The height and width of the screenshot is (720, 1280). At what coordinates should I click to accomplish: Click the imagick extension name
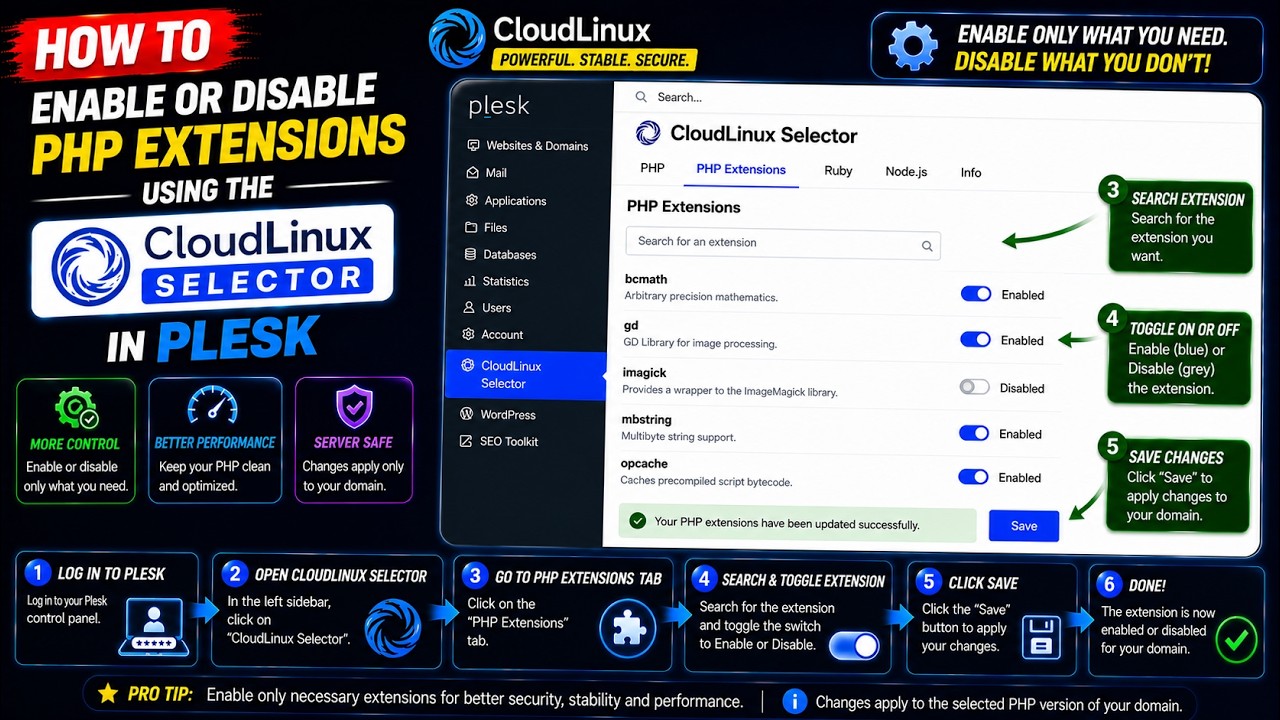click(645, 372)
